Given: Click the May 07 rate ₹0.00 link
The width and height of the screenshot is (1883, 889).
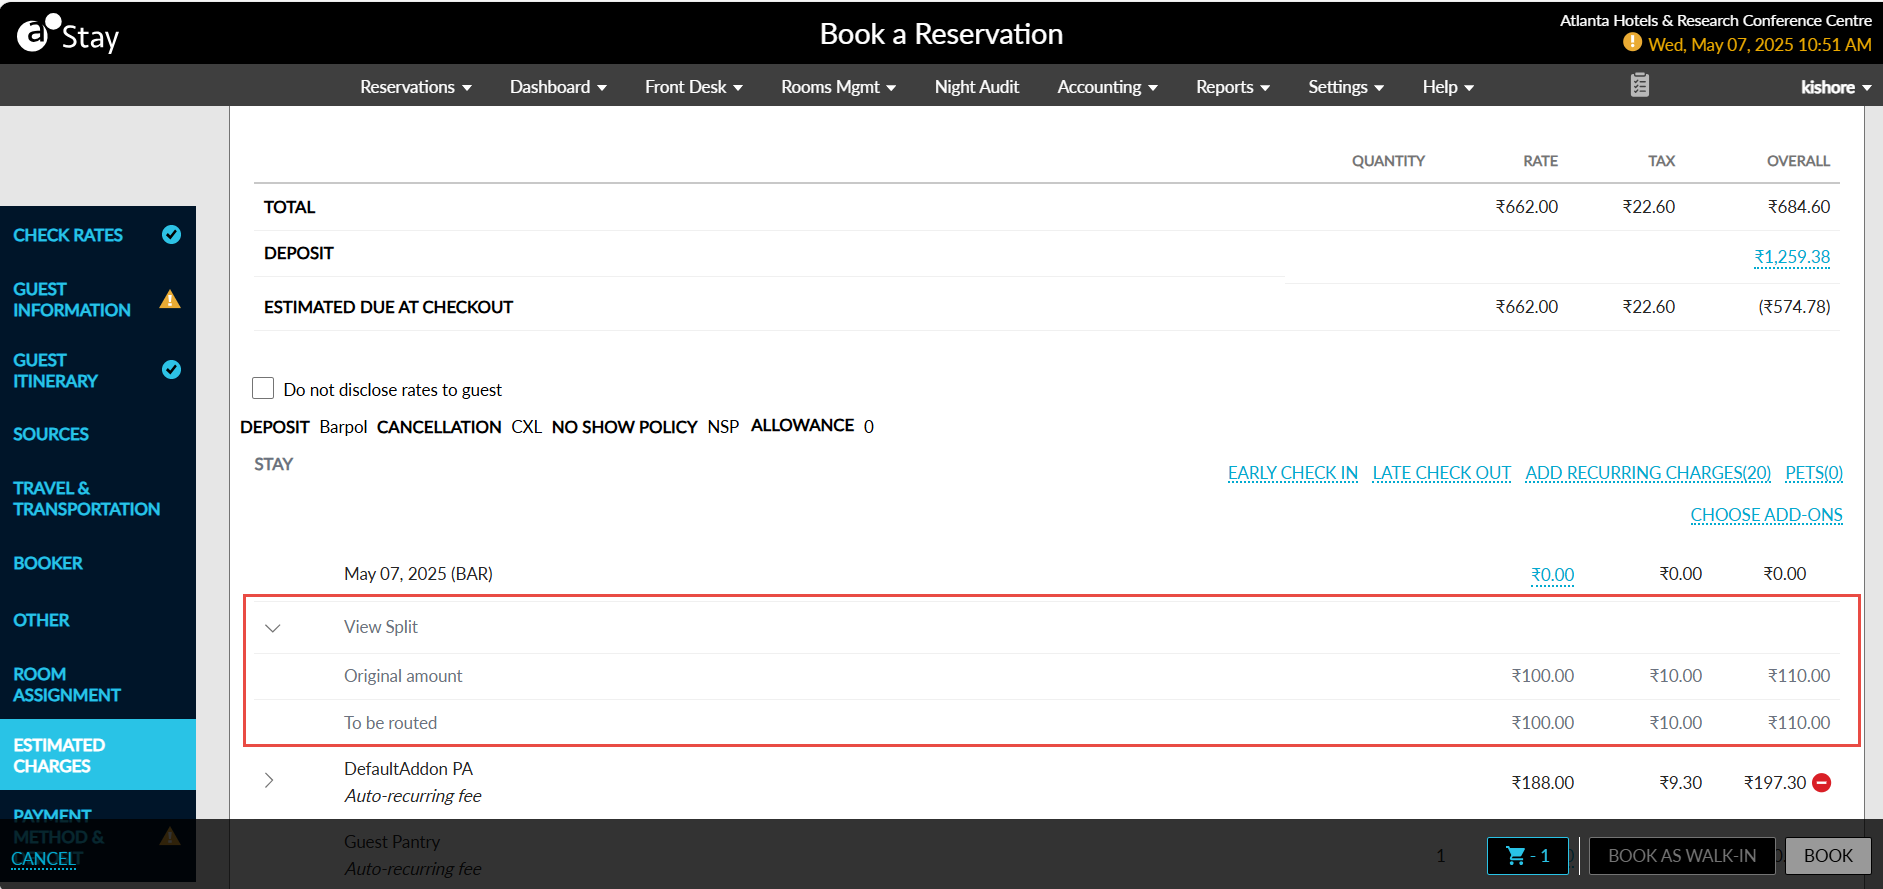Looking at the screenshot, I should click(1552, 574).
